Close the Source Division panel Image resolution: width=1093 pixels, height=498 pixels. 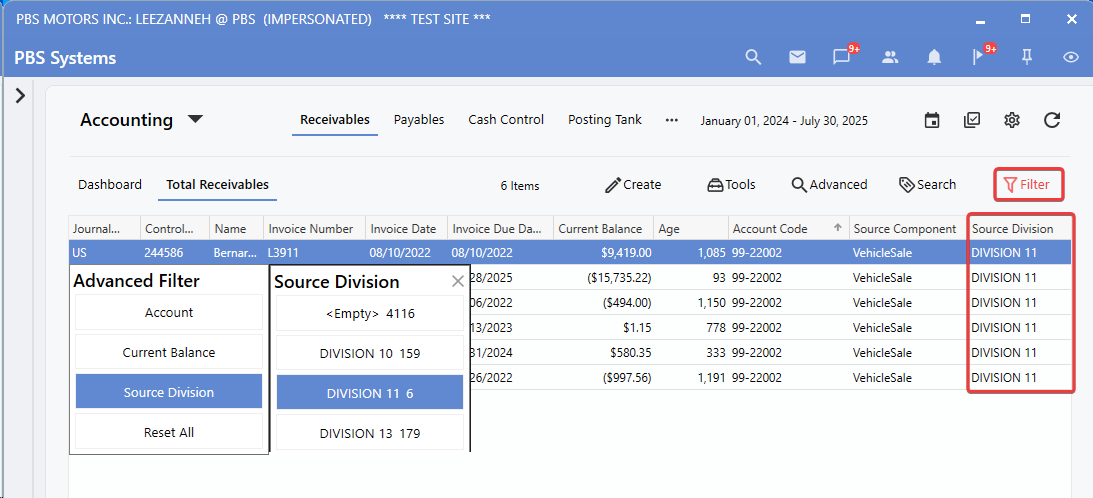pos(458,282)
